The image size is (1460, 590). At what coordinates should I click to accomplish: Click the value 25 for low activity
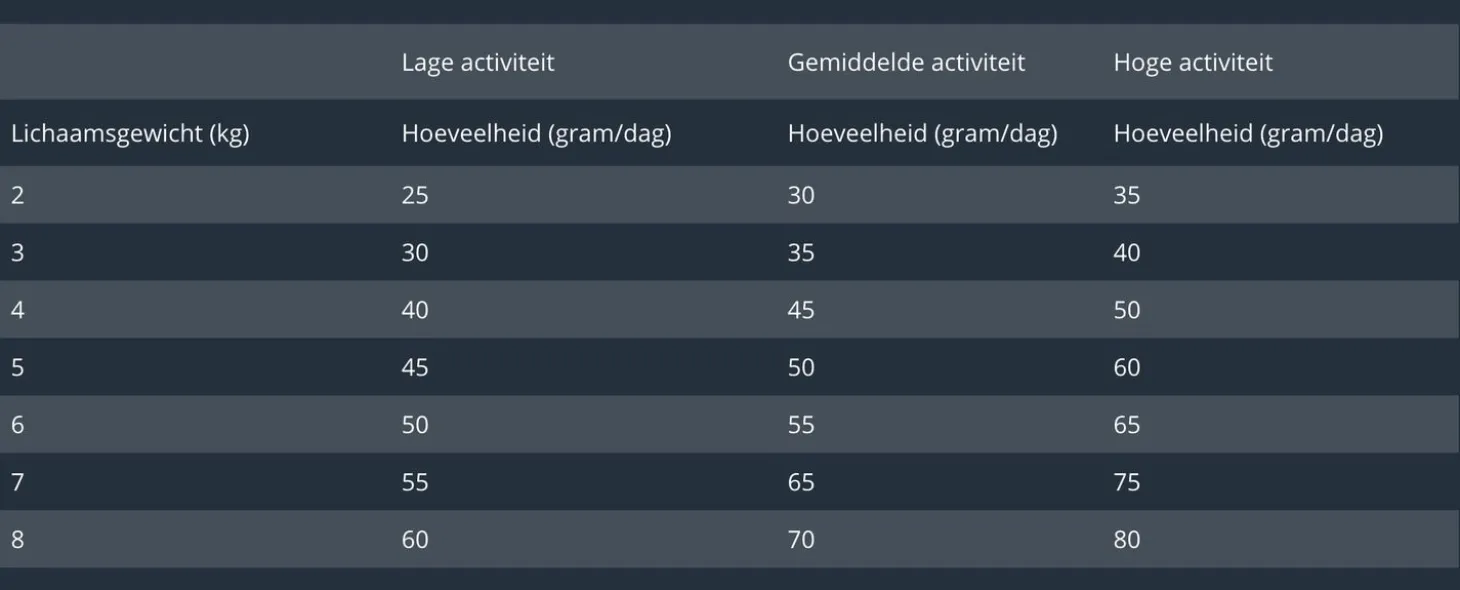415,195
